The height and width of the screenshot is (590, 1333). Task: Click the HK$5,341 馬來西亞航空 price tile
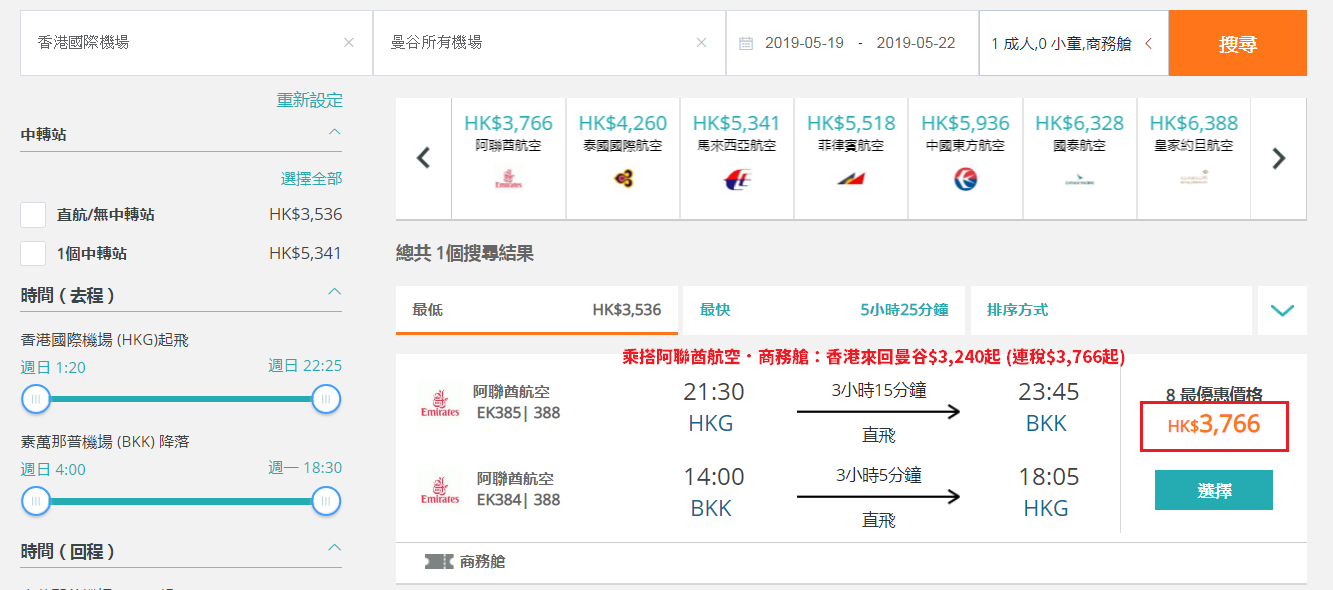pyautogui.click(x=736, y=158)
